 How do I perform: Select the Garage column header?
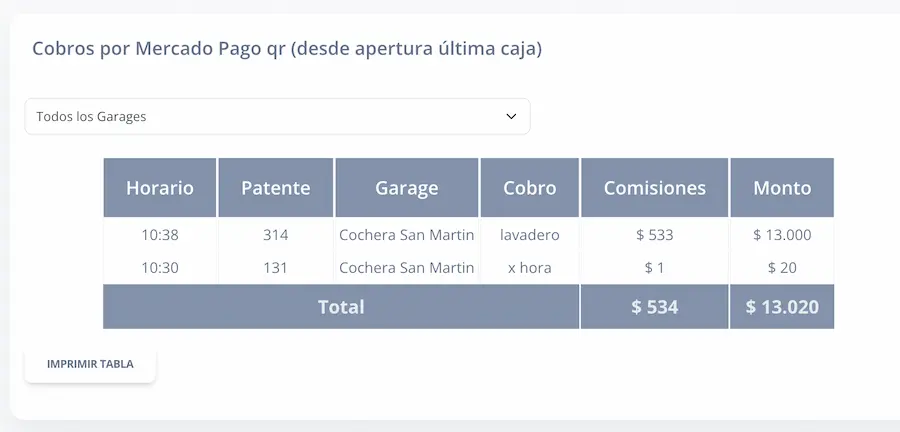(x=407, y=187)
